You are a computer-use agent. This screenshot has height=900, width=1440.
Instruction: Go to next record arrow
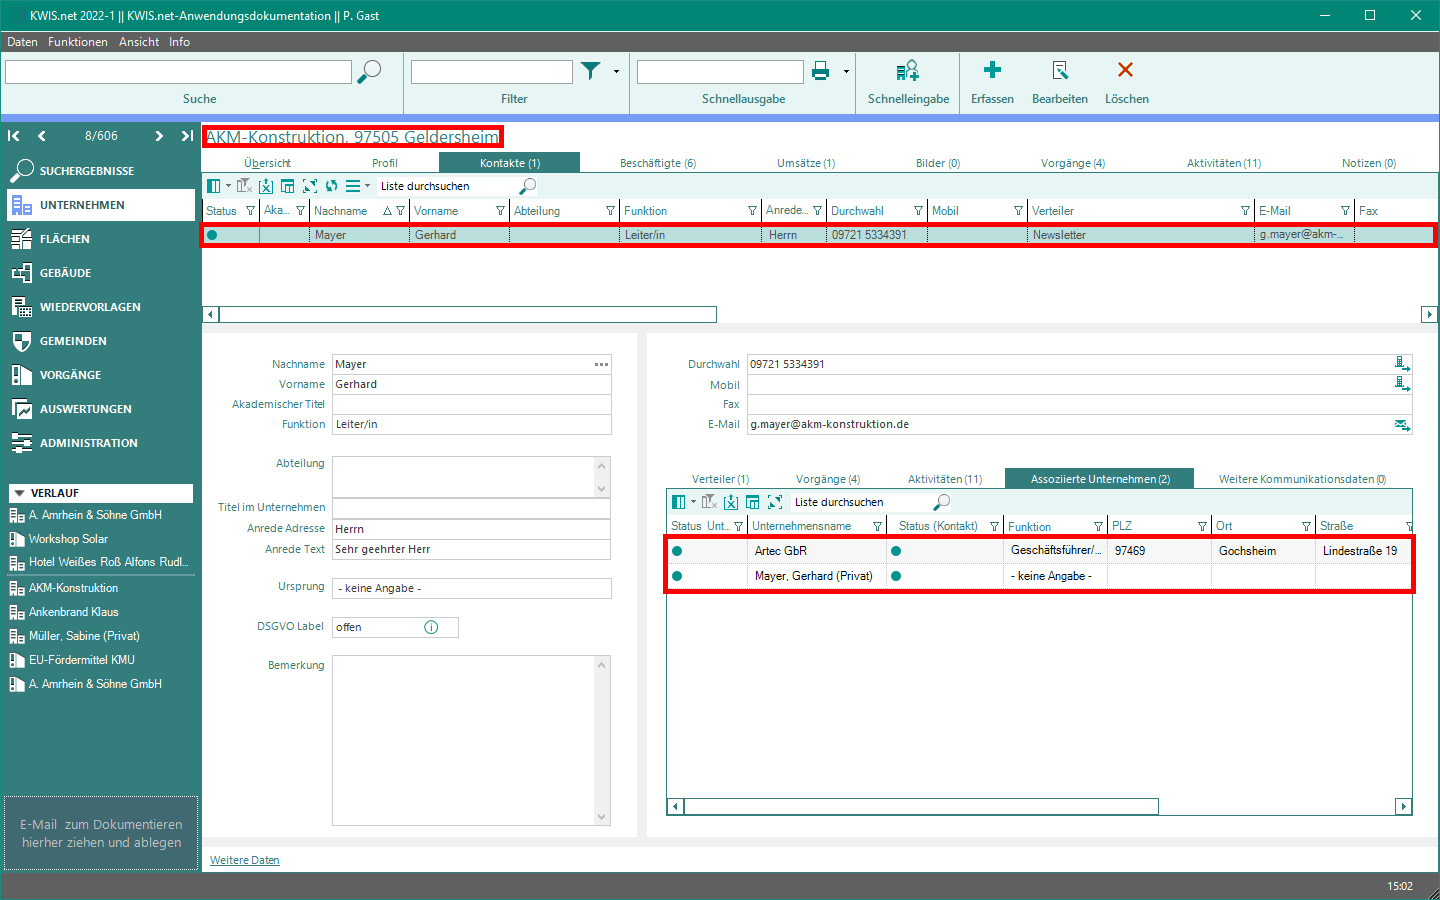[159, 136]
